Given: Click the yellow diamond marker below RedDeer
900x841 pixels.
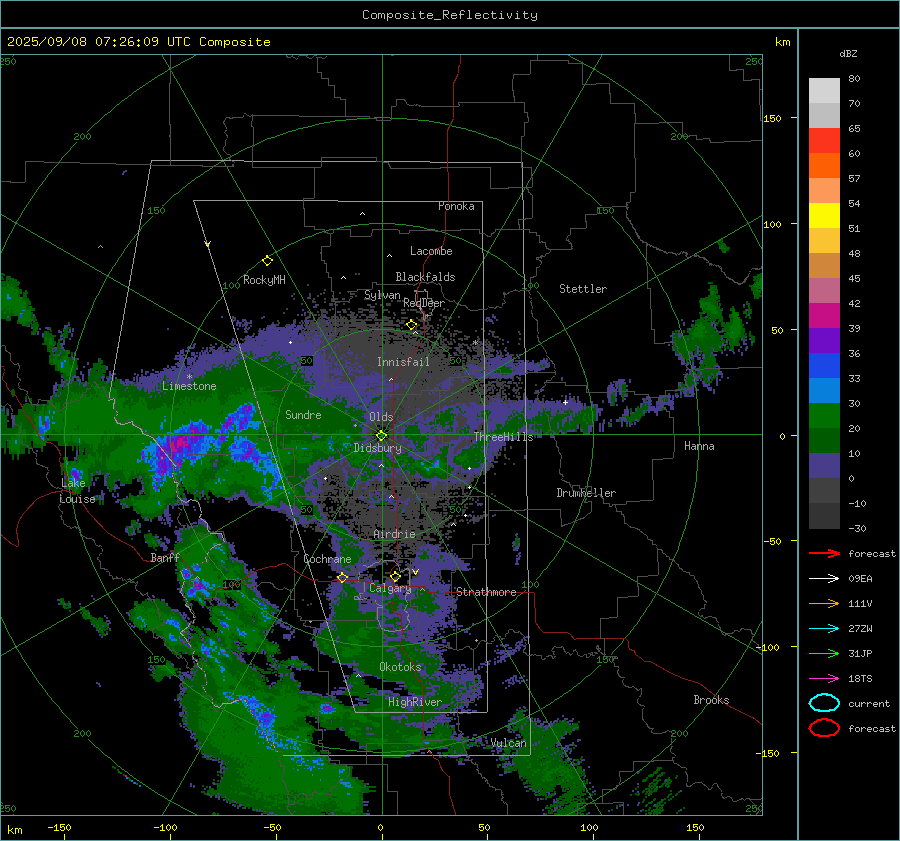Looking at the screenshot, I should [411, 325].
